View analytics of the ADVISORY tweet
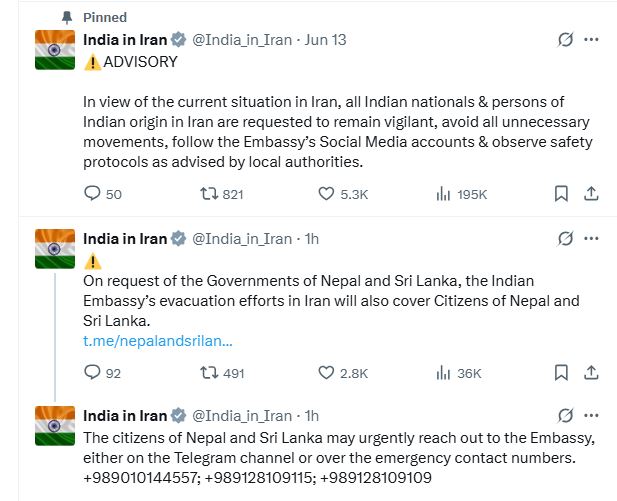Image resolution: width=617 pixels, height=501 pixels. [x=445, y=194]
